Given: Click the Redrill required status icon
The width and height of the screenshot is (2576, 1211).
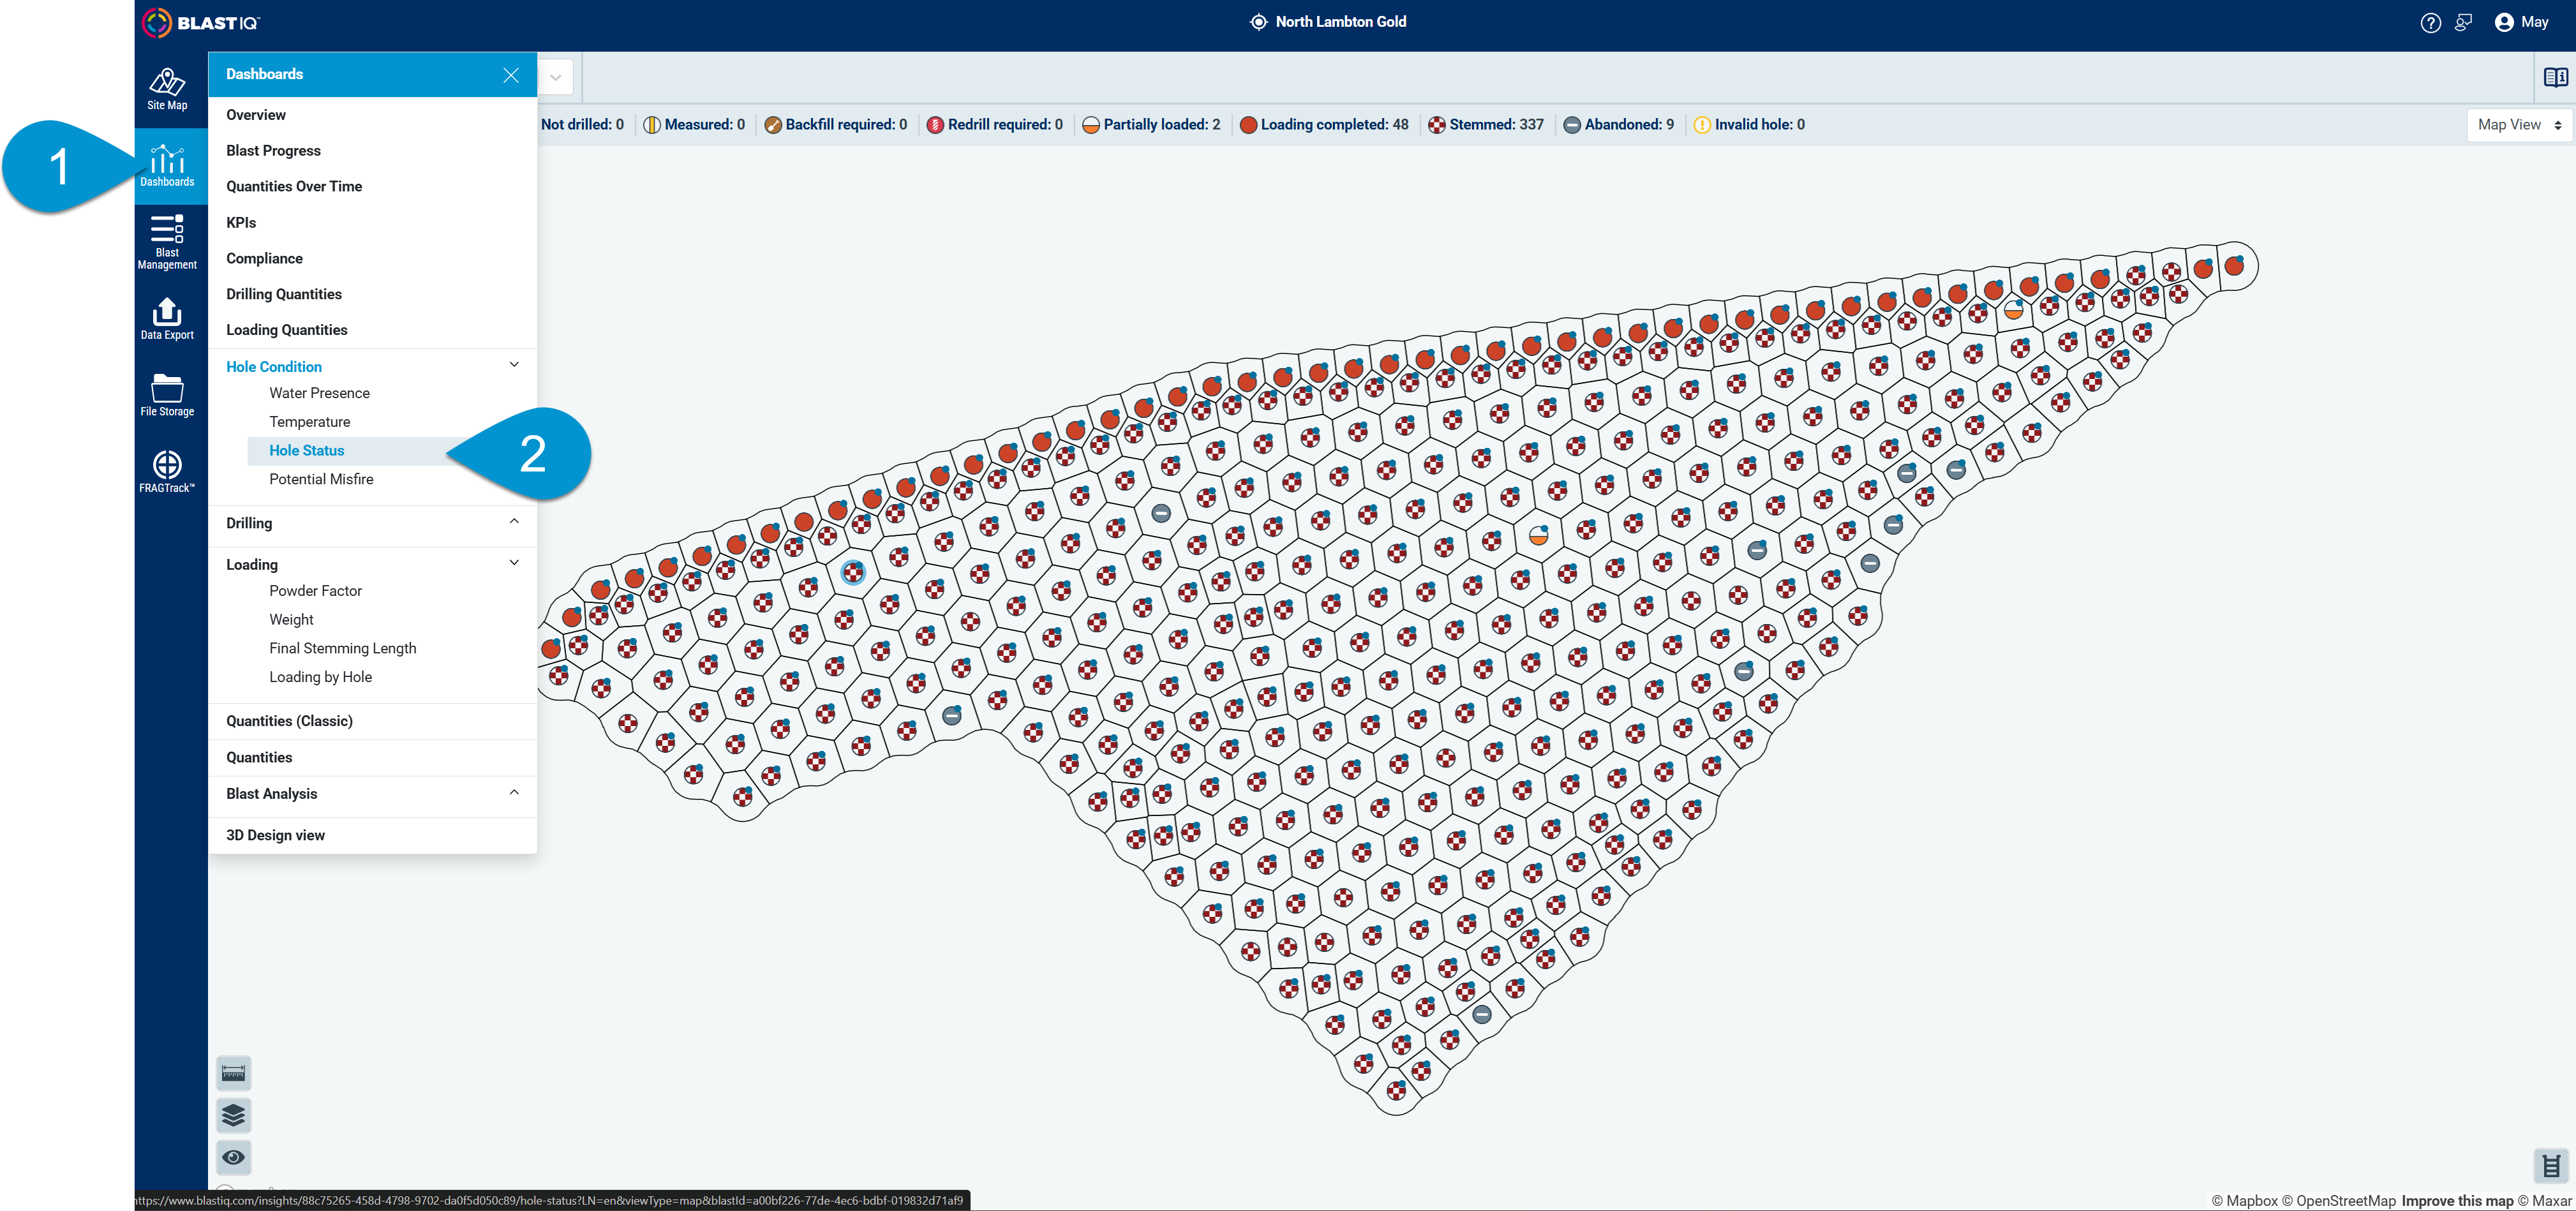Looking at the screenshot, I should (x=935, y=125).
